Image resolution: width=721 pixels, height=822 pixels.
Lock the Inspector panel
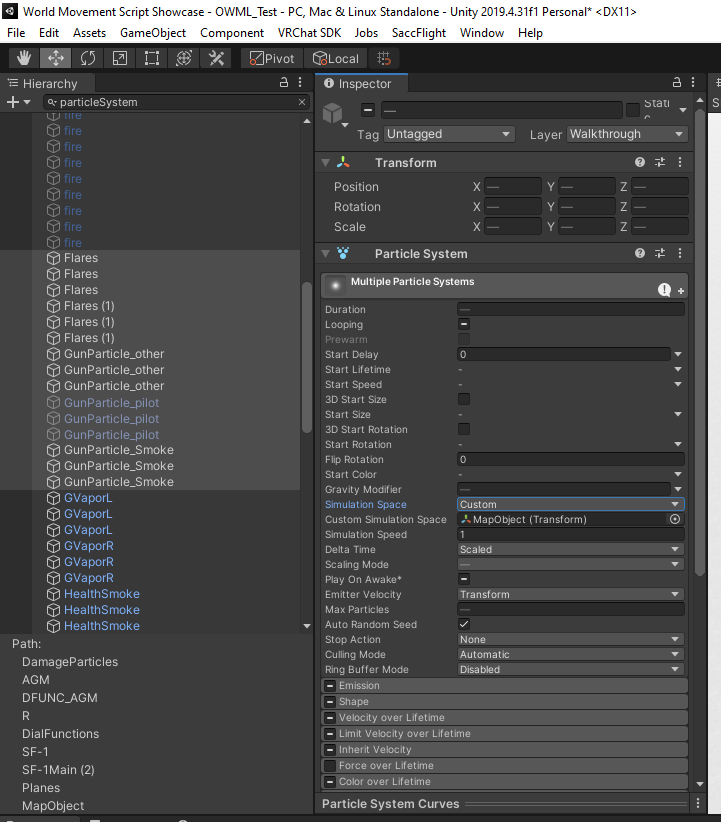tap(677, 82)
